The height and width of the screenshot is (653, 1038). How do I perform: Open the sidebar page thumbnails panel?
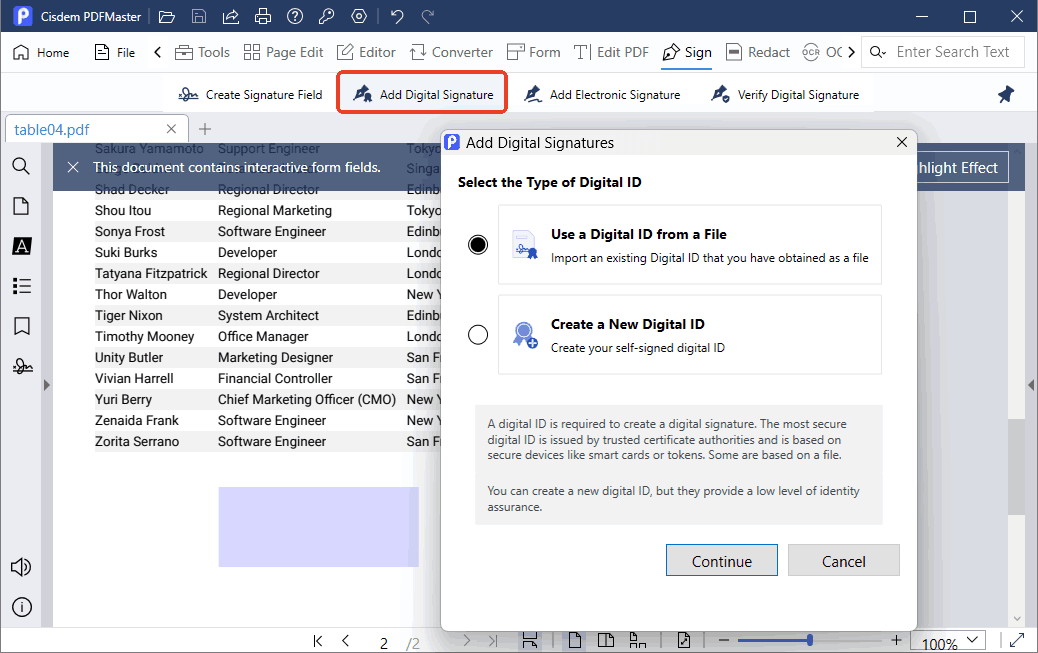pos(21,206)
